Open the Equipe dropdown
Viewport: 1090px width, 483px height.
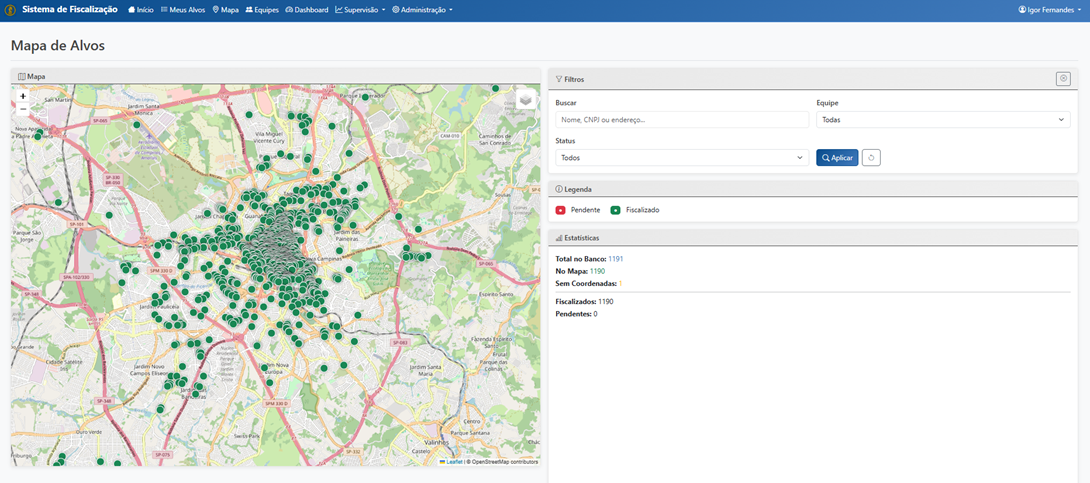[943, 120]
